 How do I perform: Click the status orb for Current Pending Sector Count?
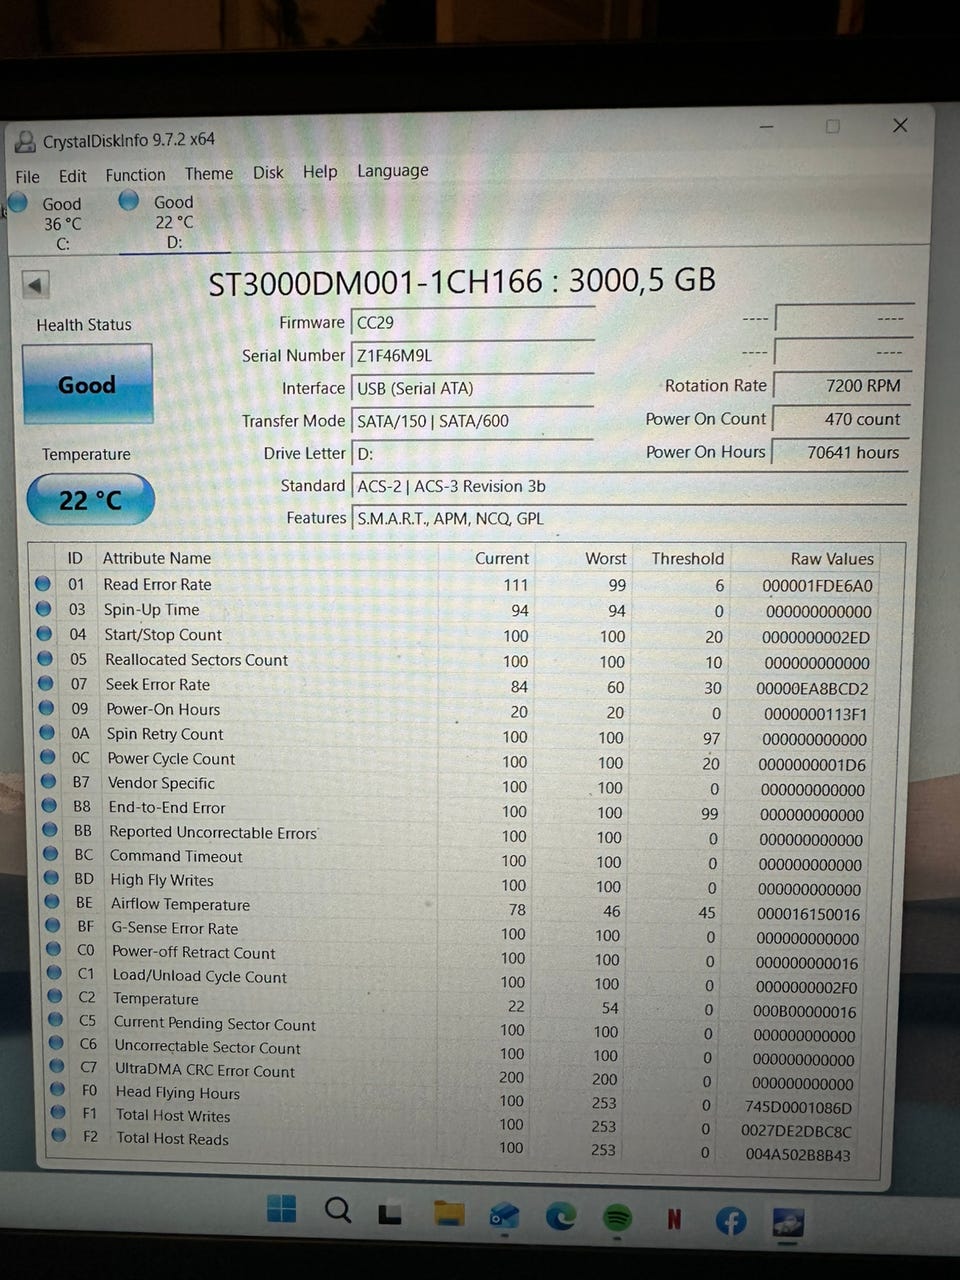click(59, 1021)
